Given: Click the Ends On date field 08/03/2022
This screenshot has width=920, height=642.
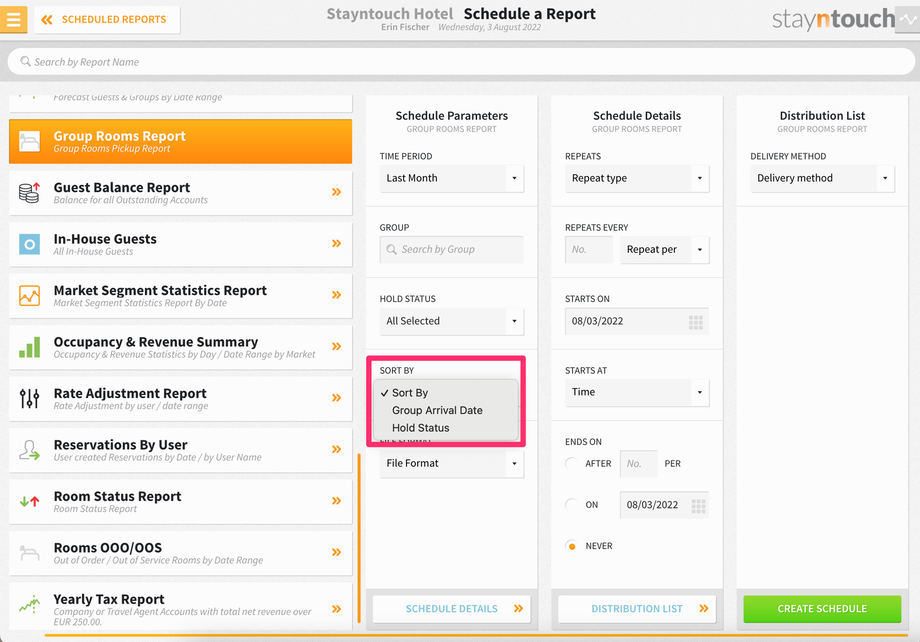Looking at the screenshot, I should (664, 505).
